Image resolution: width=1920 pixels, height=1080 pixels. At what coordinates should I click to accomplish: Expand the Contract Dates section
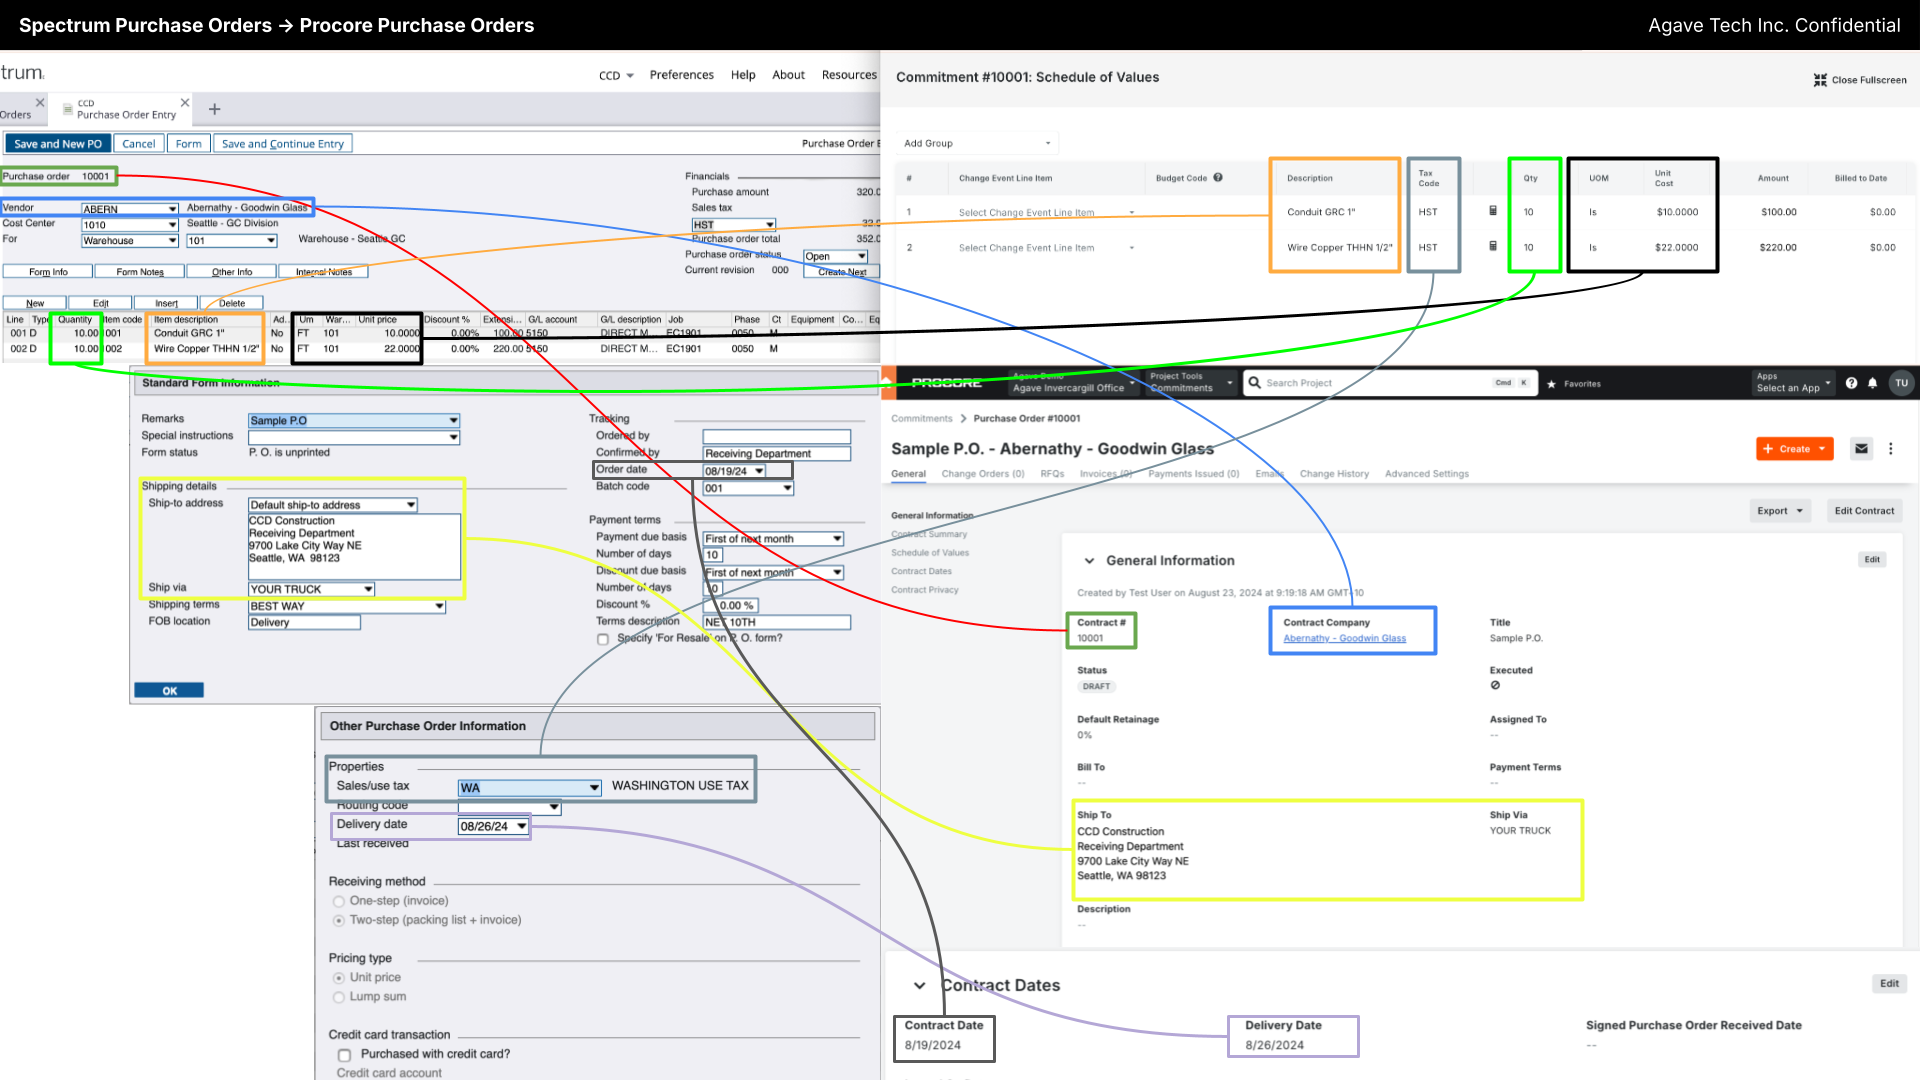point(919,985)
